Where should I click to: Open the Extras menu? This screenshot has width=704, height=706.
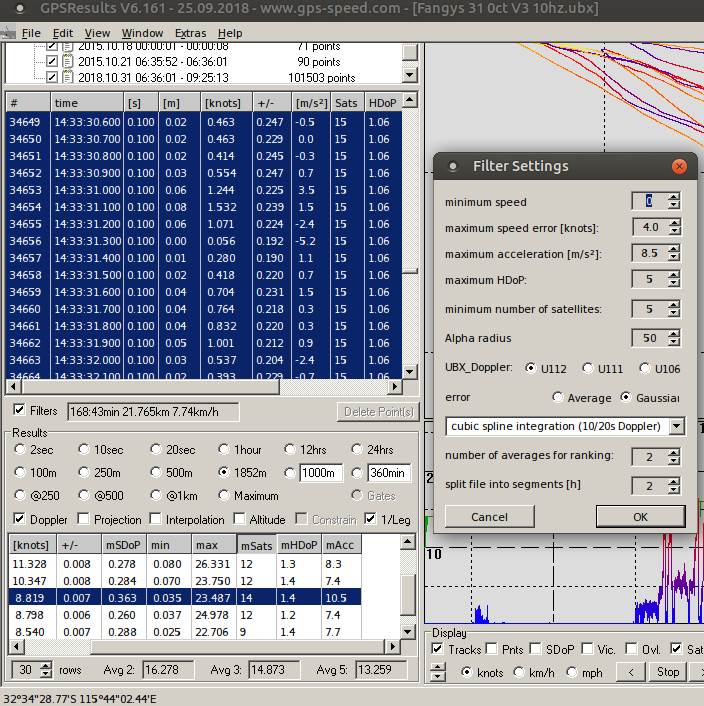point(190,33)
